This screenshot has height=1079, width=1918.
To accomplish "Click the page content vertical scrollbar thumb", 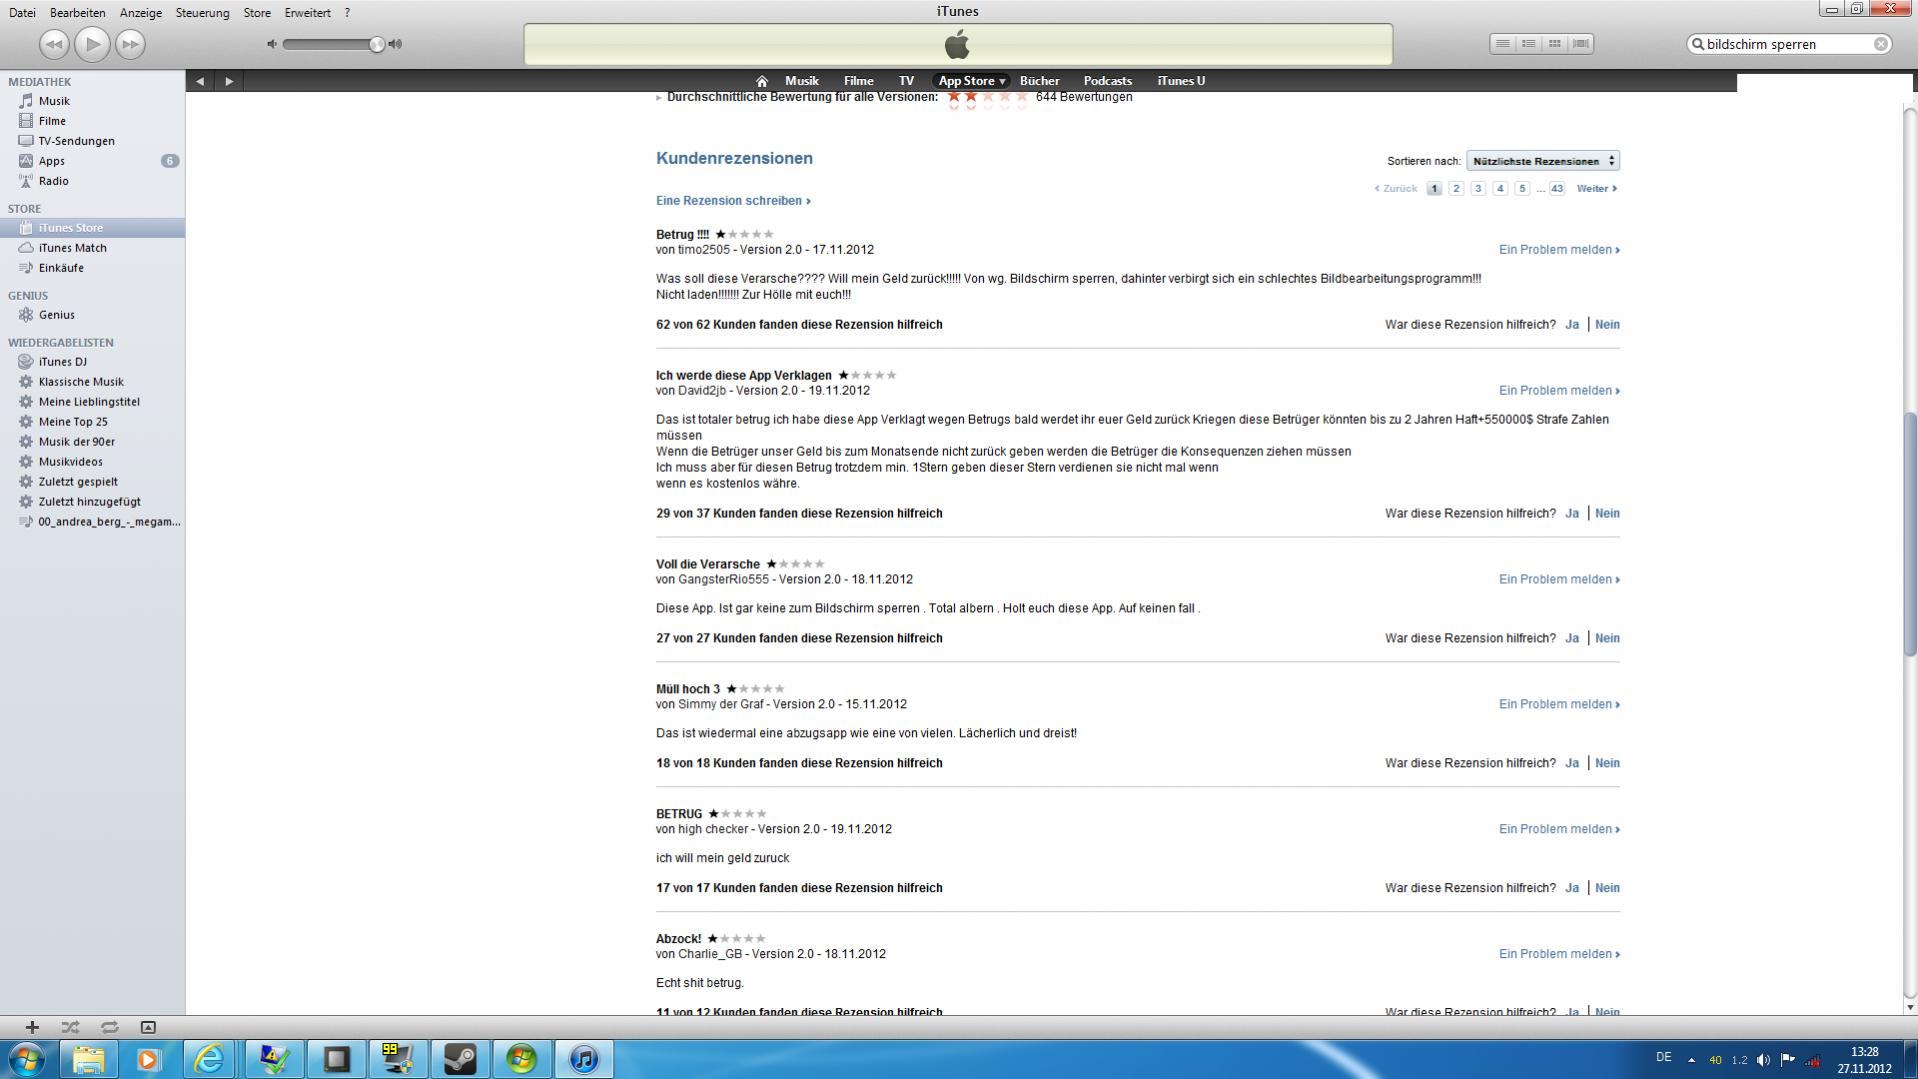I will coord(1909,535).
